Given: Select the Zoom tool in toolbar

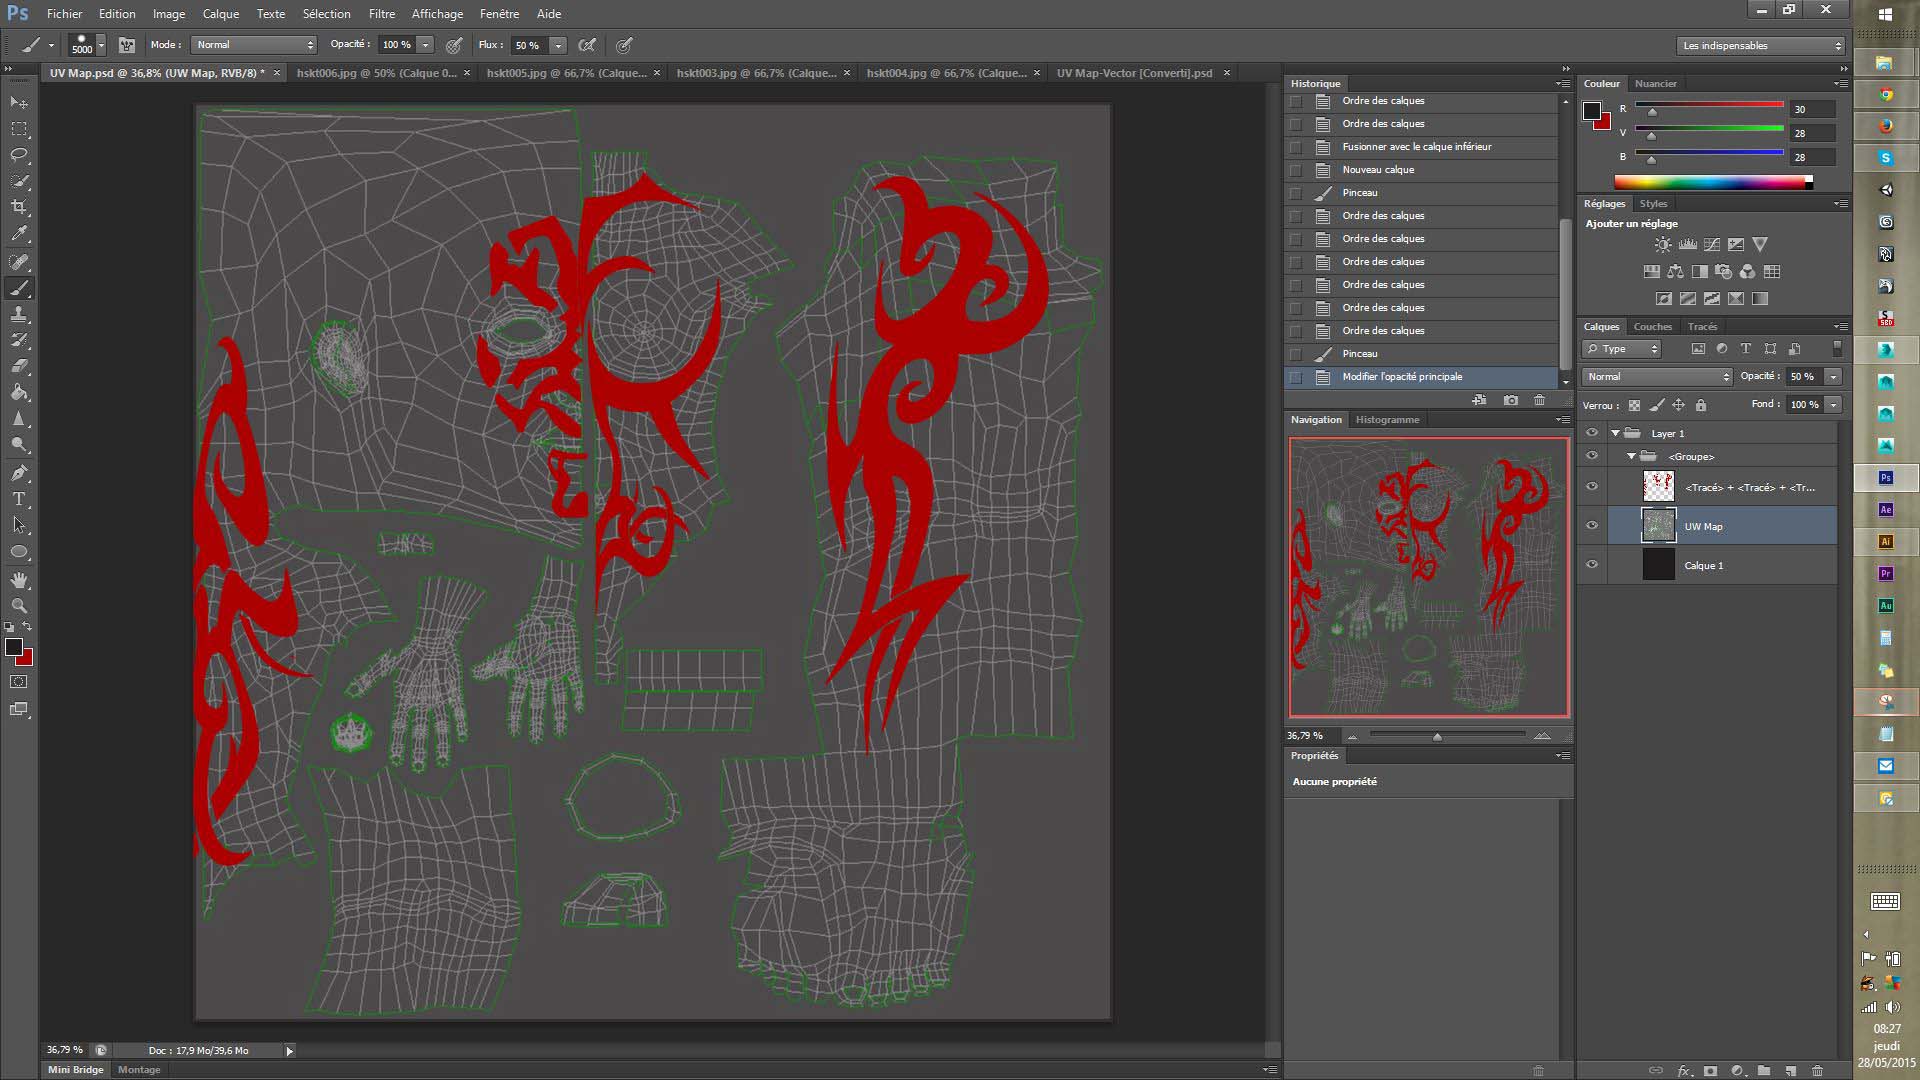Looking at the screenshot, I should coord(19,606).
